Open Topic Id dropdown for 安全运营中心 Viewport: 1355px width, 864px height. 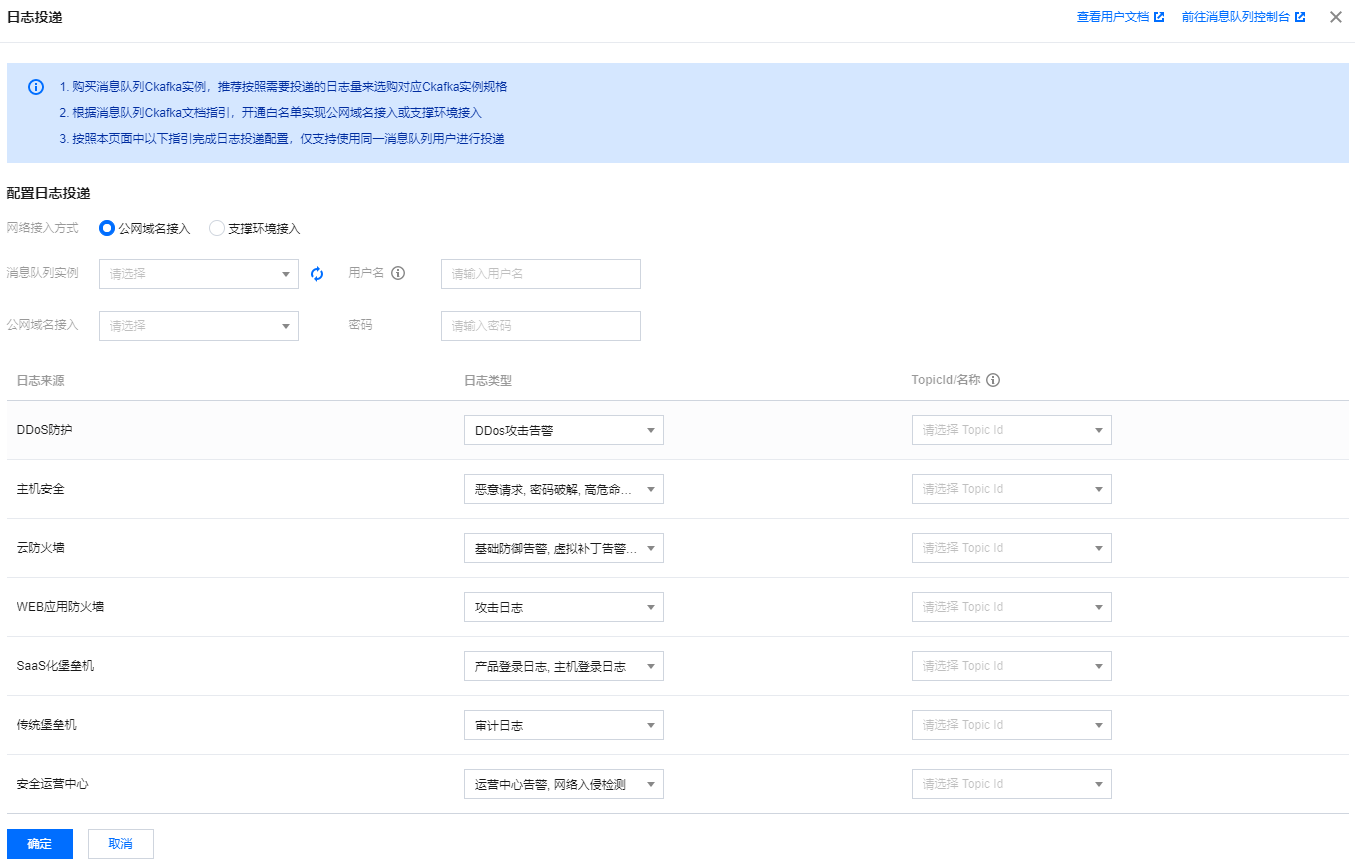coord(1012,784)
